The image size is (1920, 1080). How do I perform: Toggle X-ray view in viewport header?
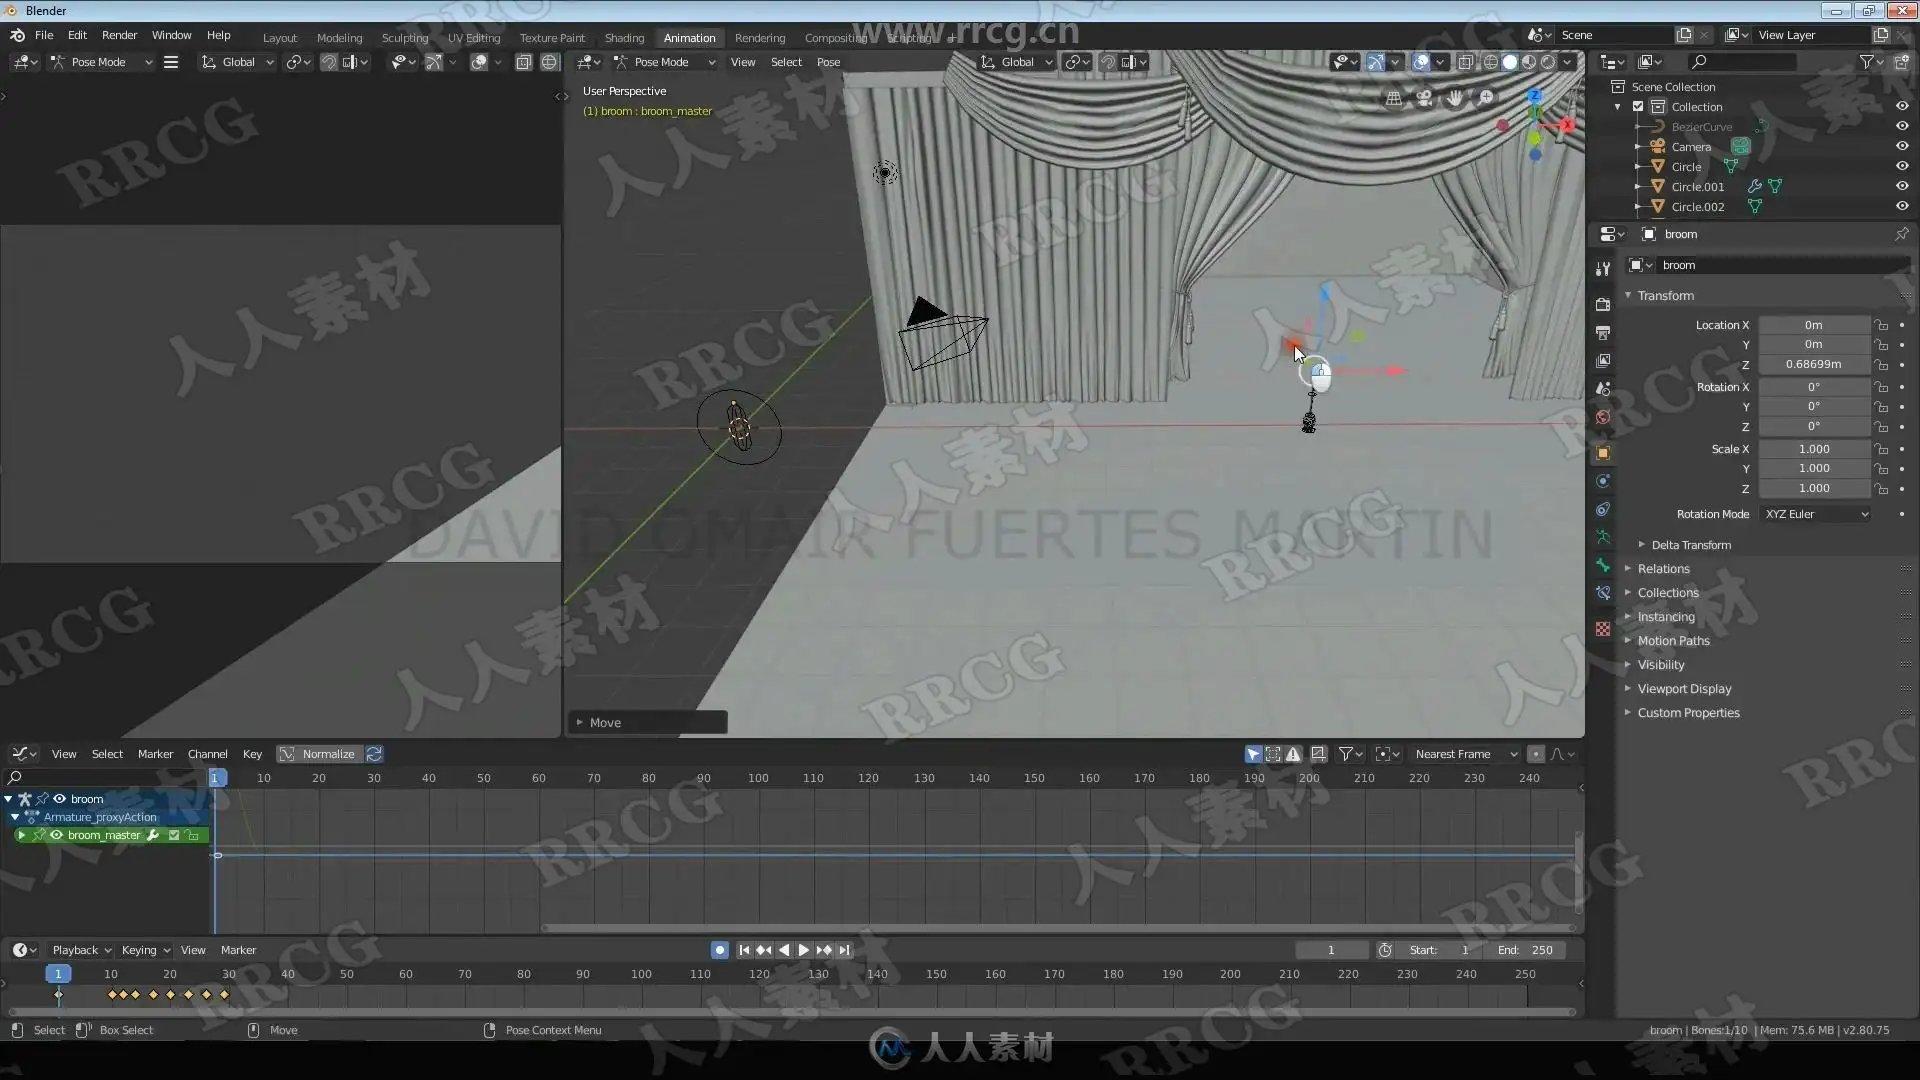[1465, 62]
